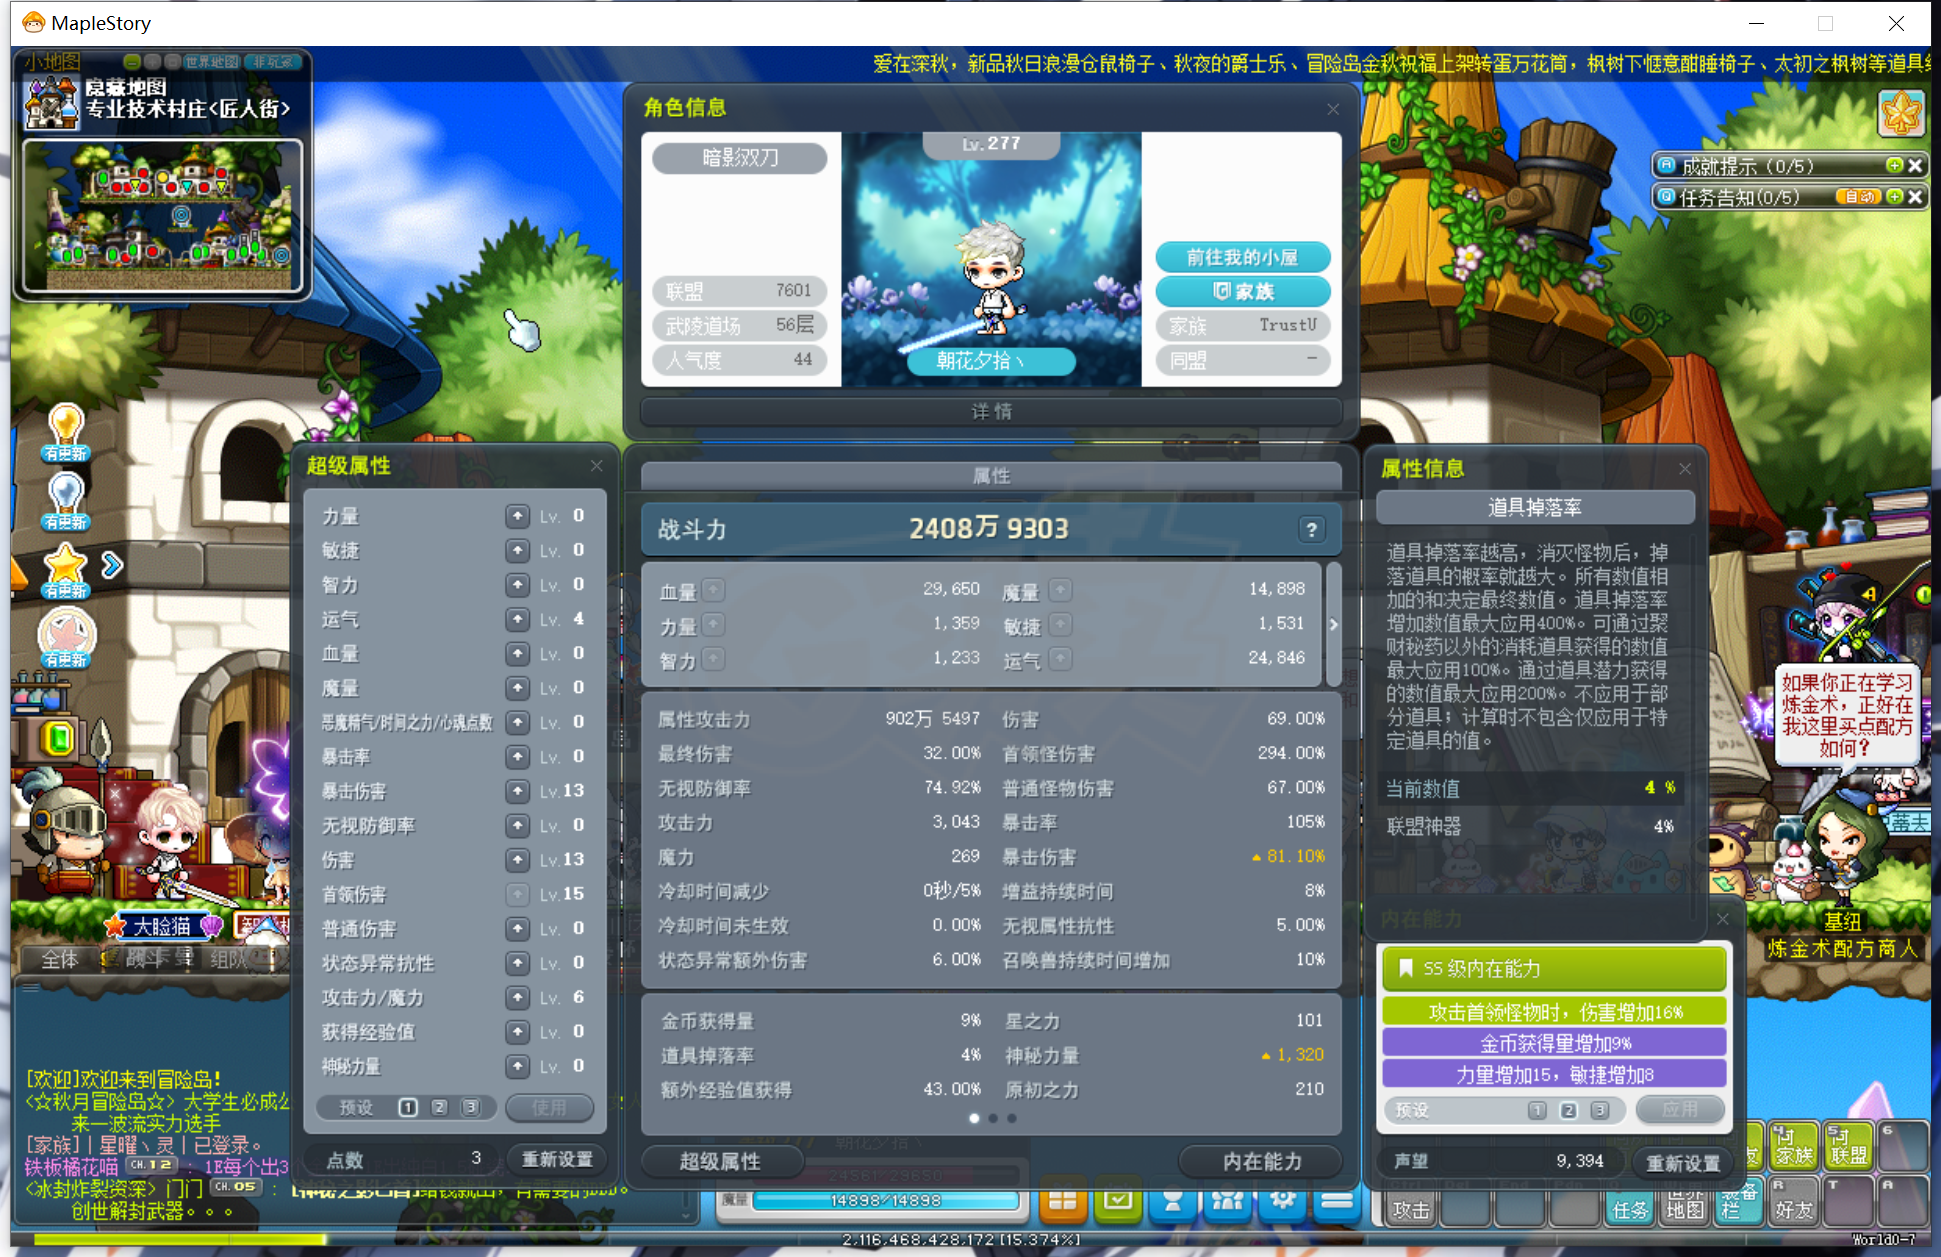The image size is (1941, 1257).
Task: Close the 角色信息 window
Action: pyautogui.click(x=1333, y=109)
